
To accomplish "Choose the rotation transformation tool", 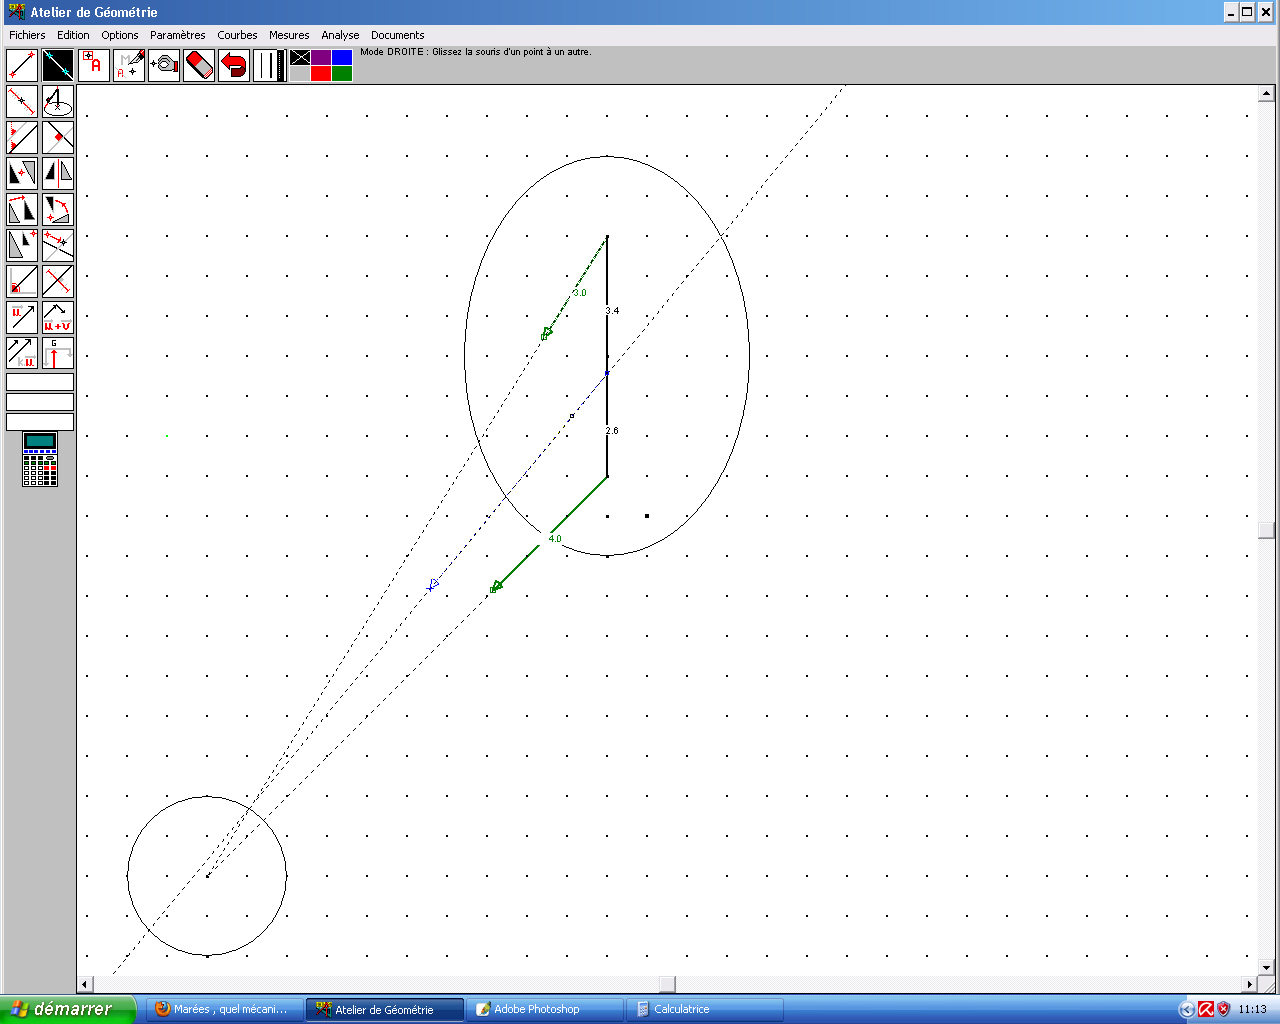I will (58, 209).
